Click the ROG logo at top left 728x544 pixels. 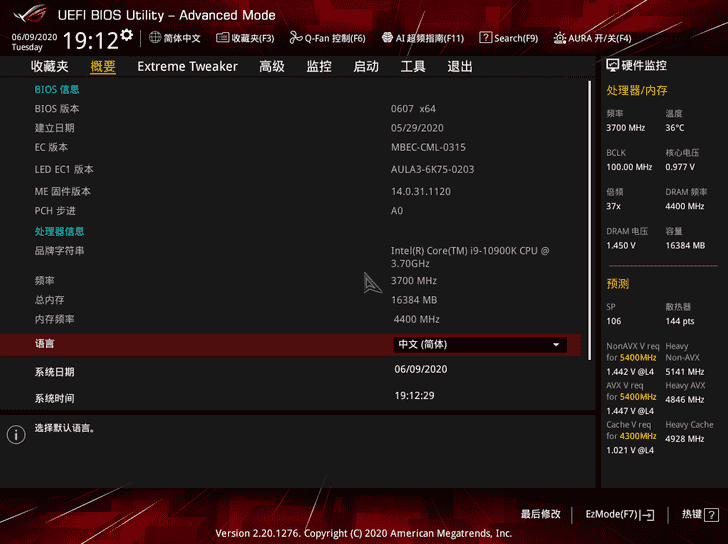click(31, 14)
